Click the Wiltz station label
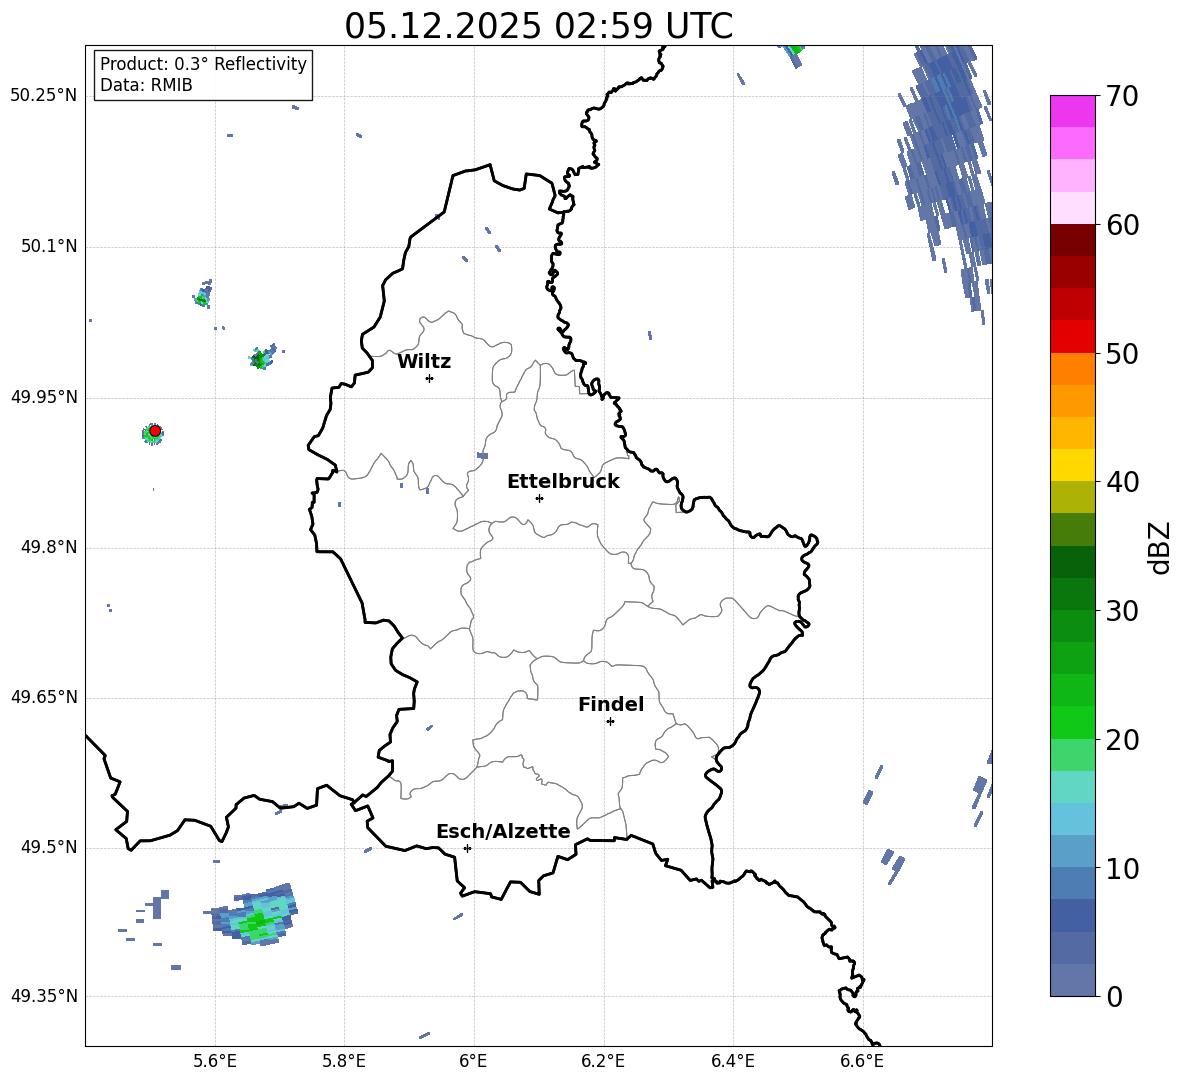The height and width of the screenshot is (1081, 1184). click(x=424, y=362)
